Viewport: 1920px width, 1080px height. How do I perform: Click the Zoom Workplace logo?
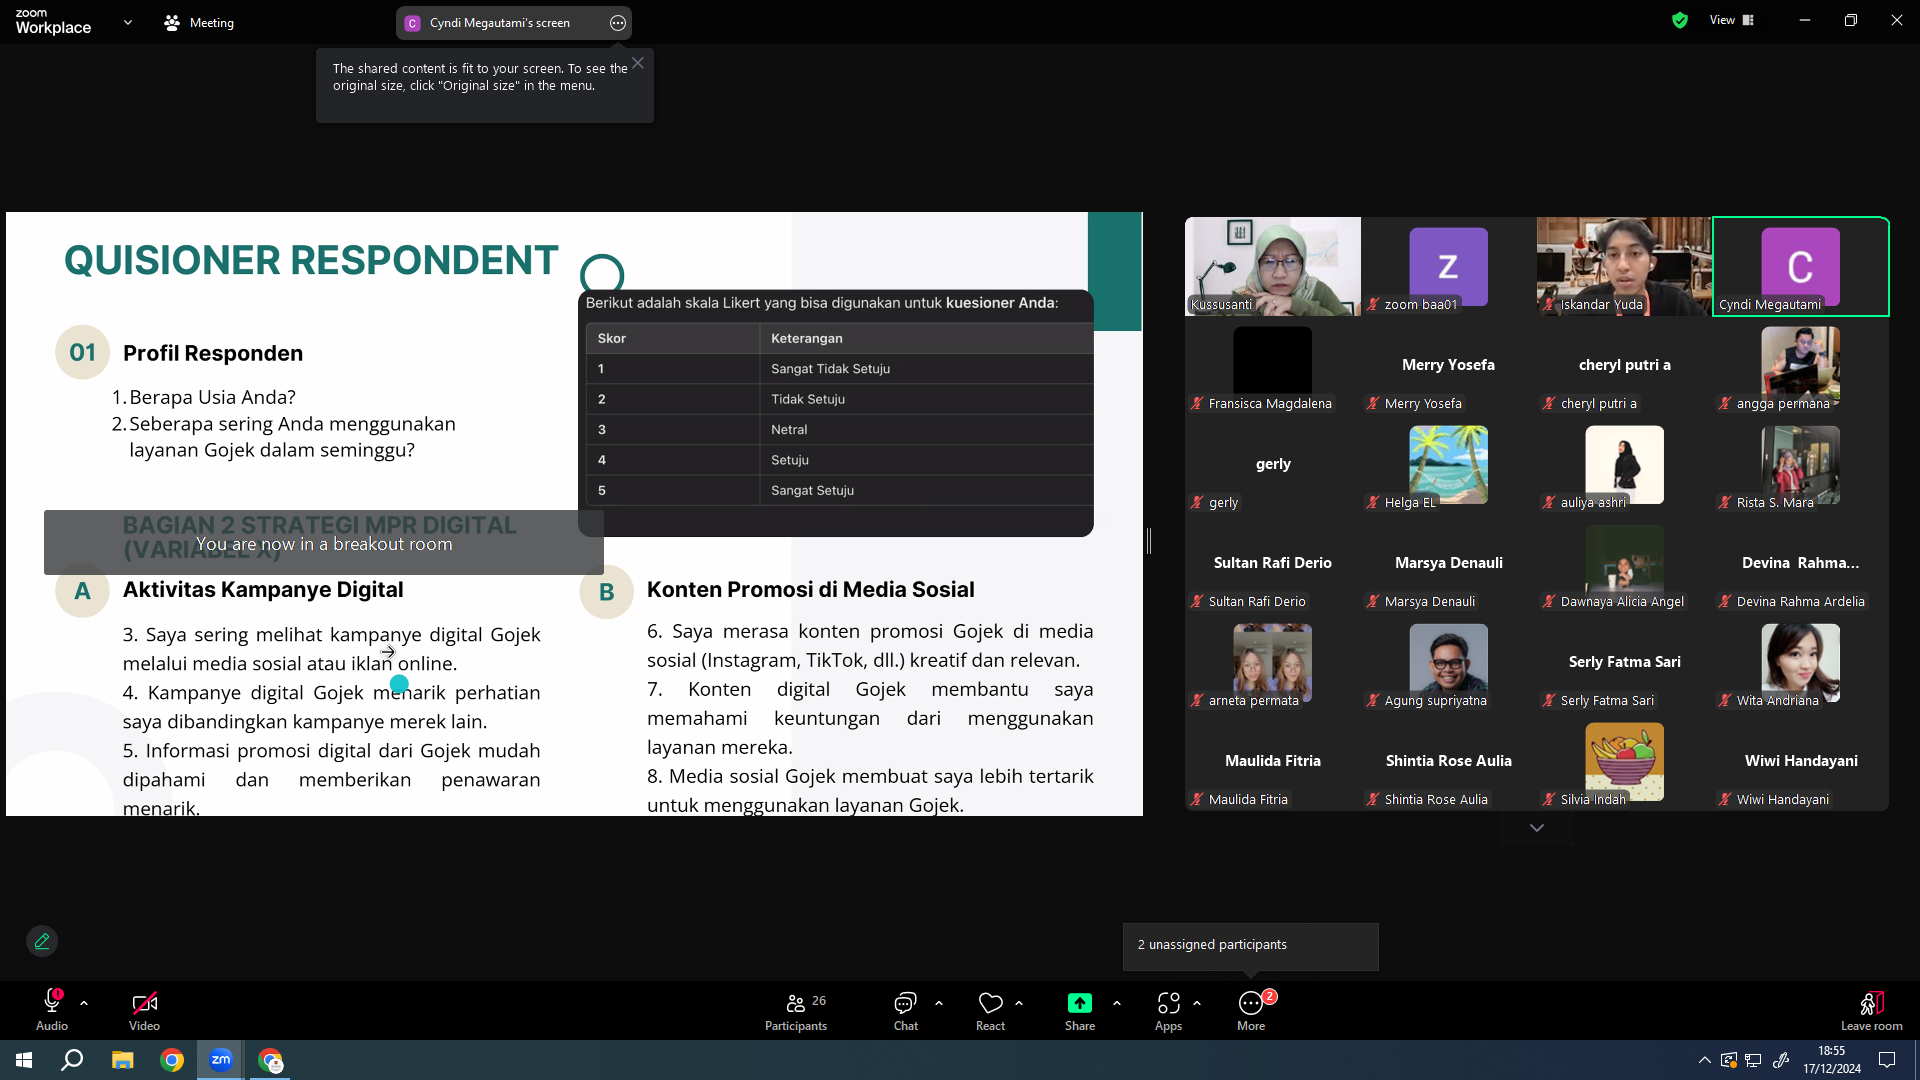[53, 22]
